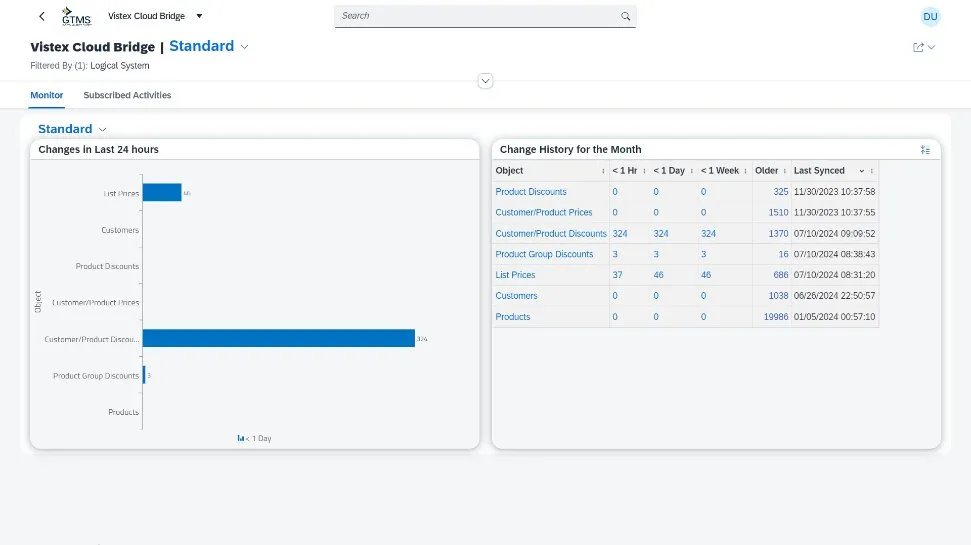The image size is (971, 545).
Task: Click the search magnifier icon
Action: tap(625, 16)
